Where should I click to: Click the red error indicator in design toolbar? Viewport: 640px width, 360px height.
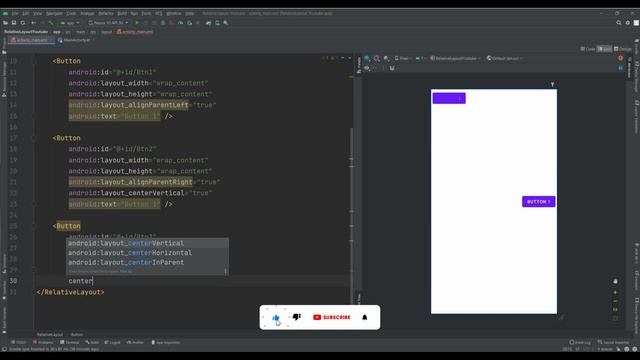(620, 58)
